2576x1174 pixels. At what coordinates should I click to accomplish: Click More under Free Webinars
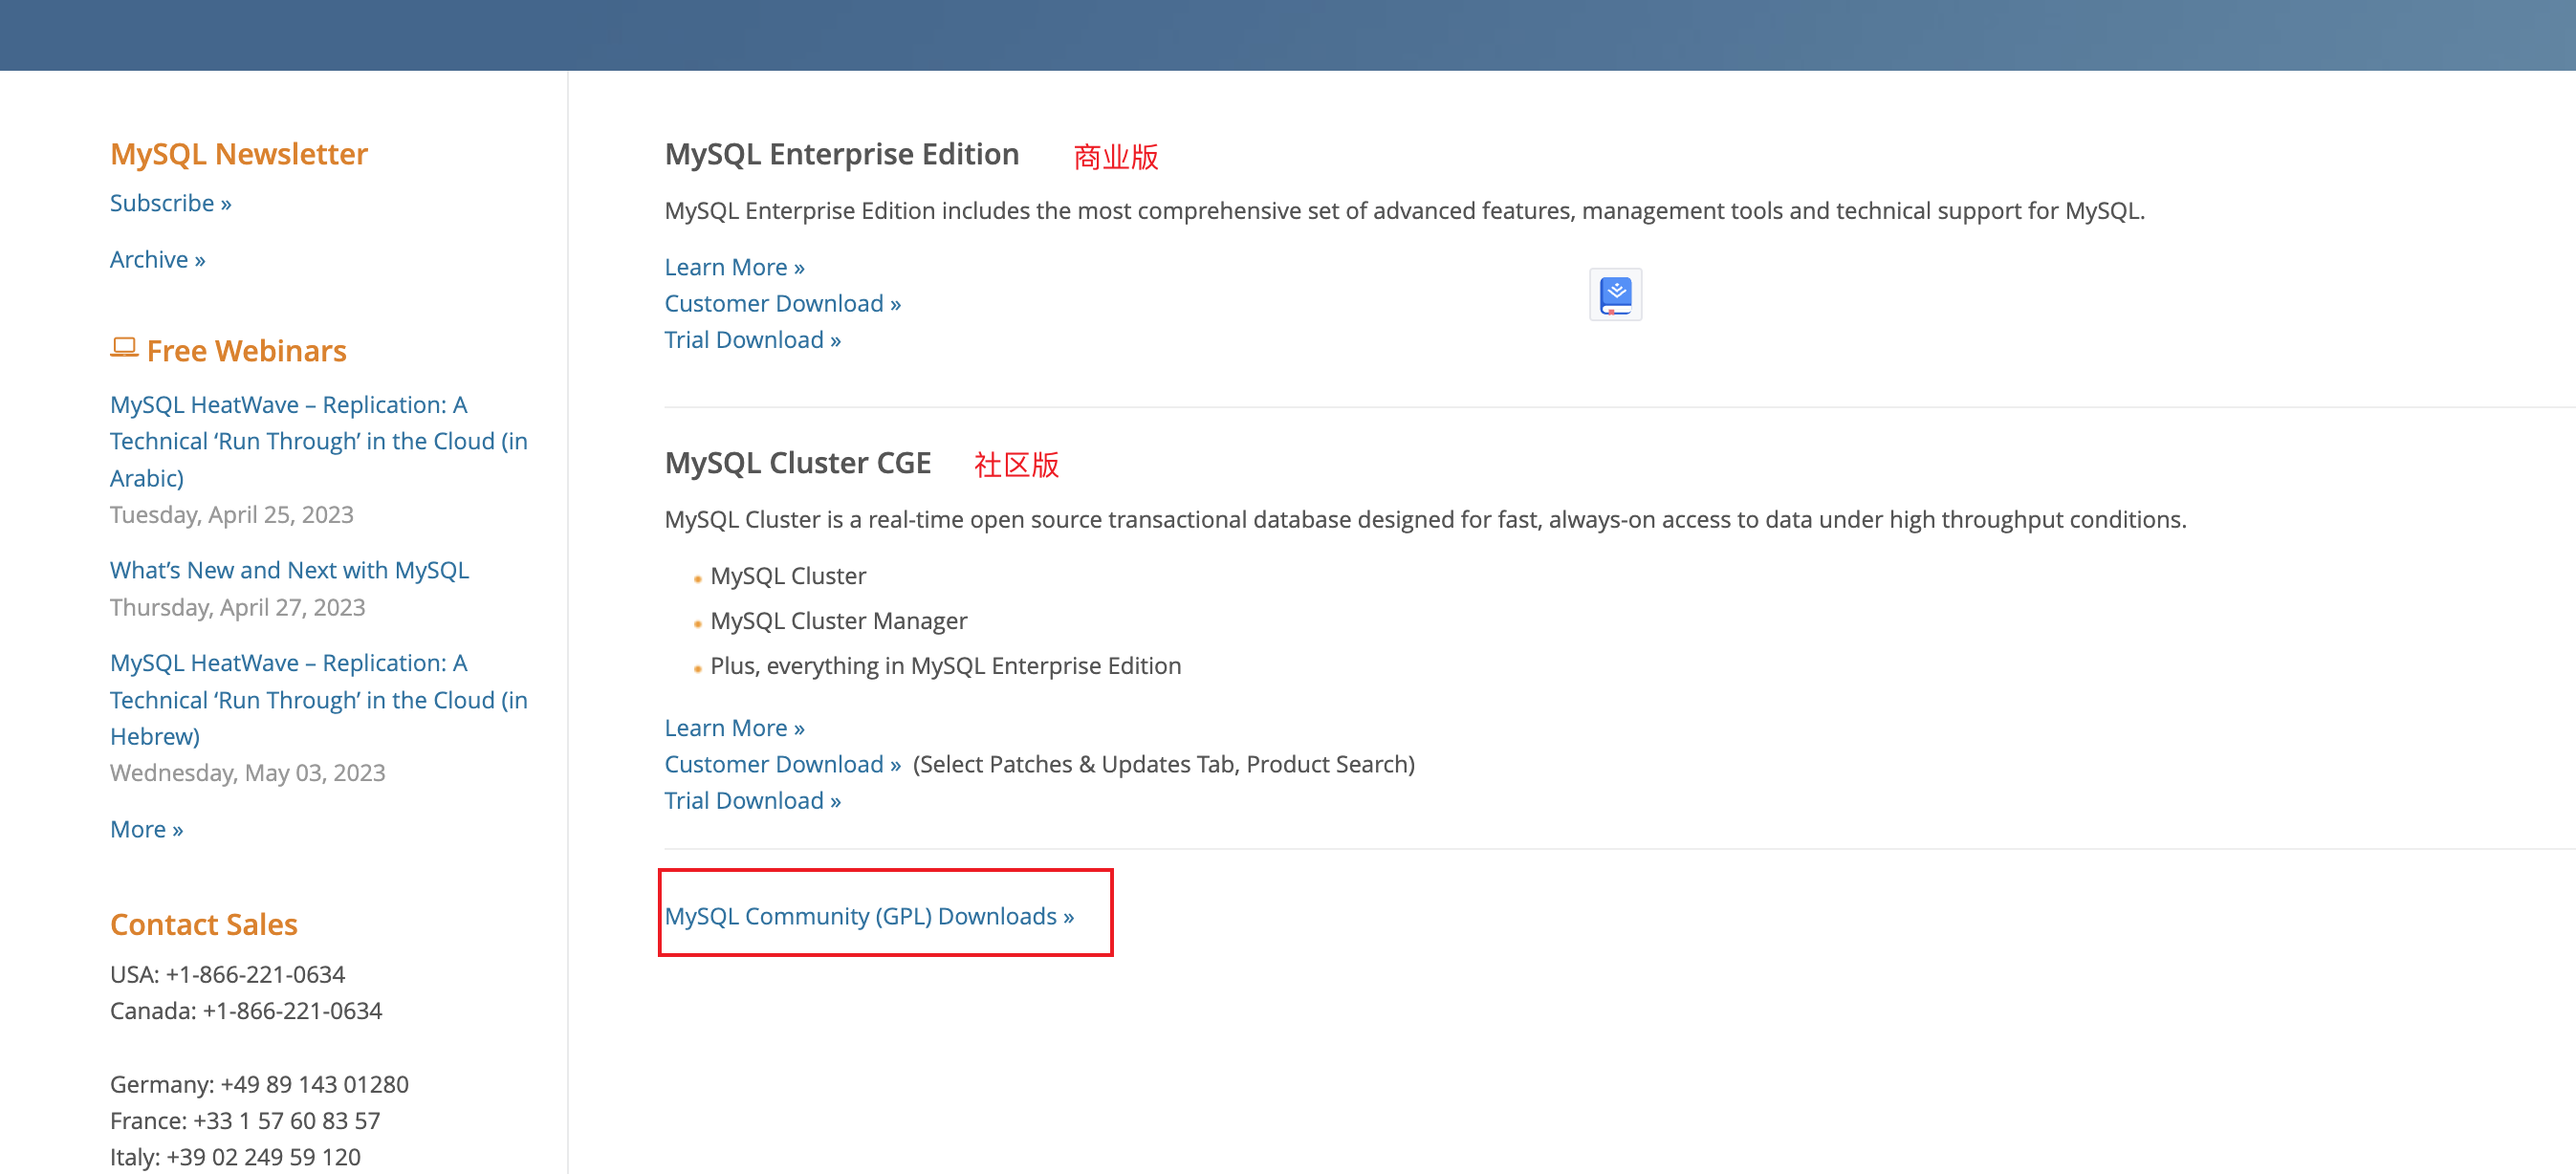tap(146, 829)
